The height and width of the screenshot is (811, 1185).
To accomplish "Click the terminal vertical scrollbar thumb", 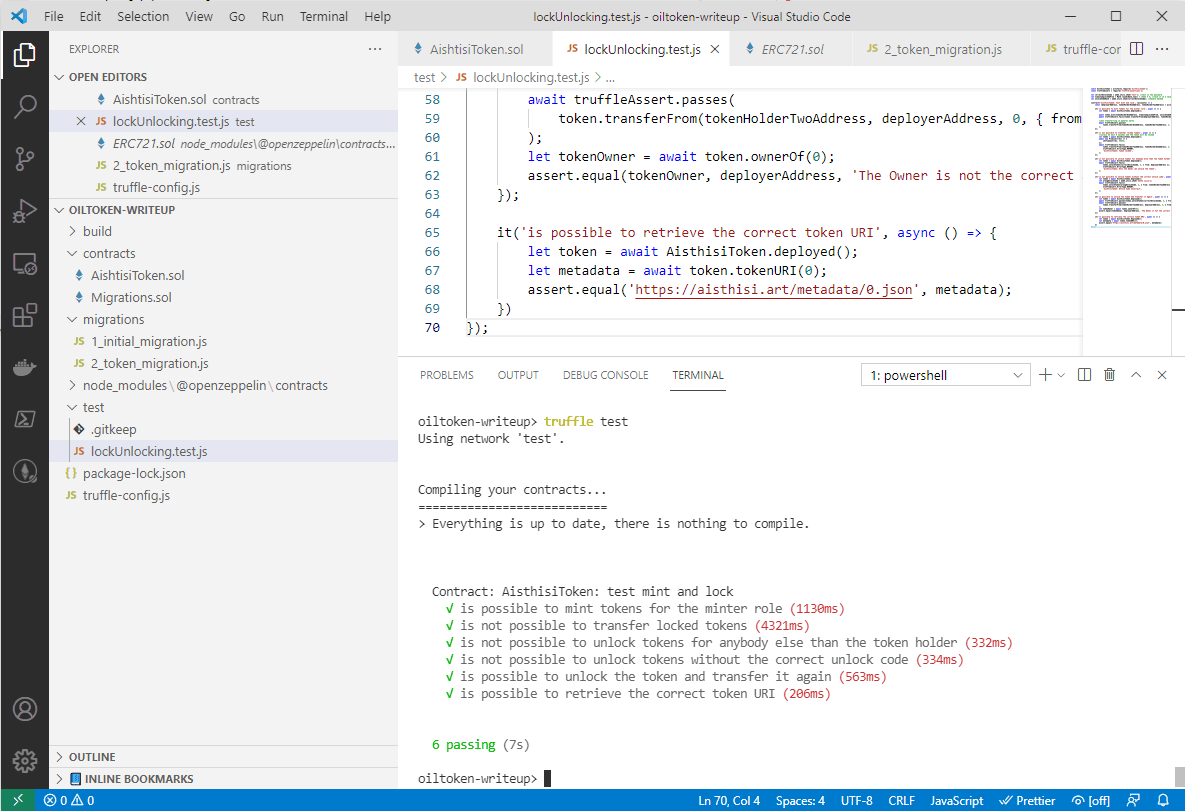I will pos(1179,777).
